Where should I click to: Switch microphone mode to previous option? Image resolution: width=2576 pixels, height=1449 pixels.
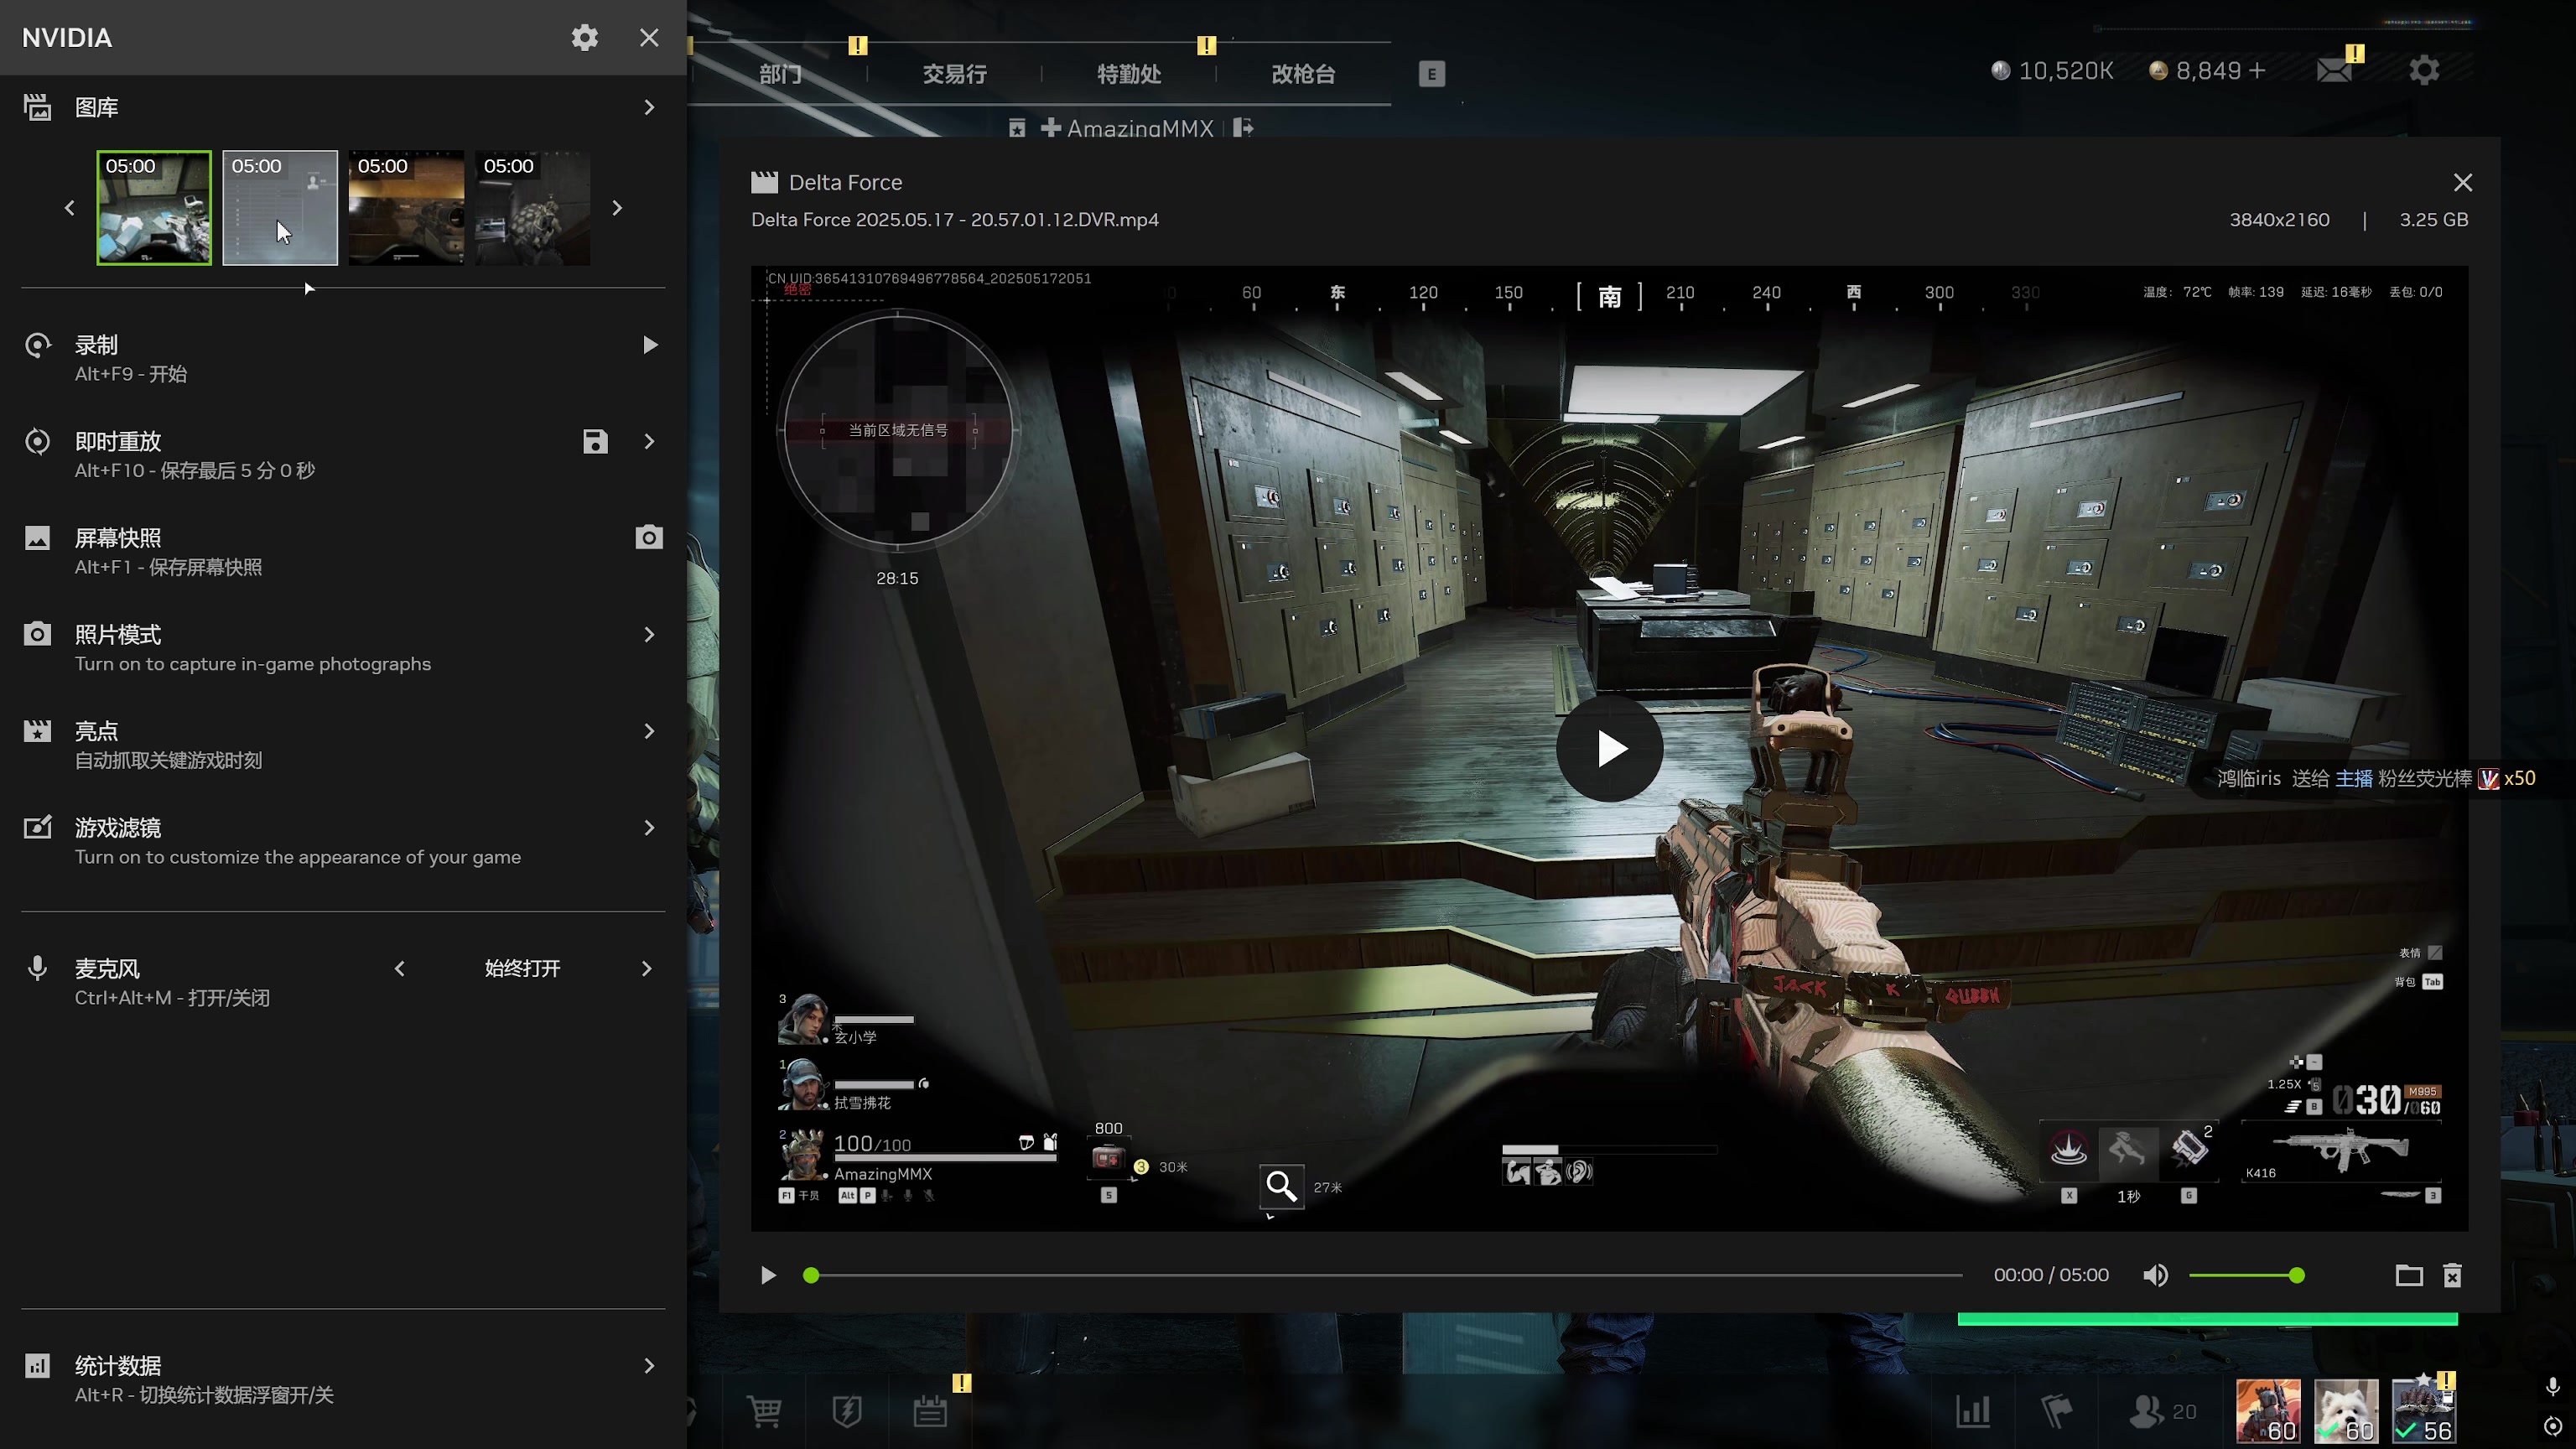click(400, 968)
